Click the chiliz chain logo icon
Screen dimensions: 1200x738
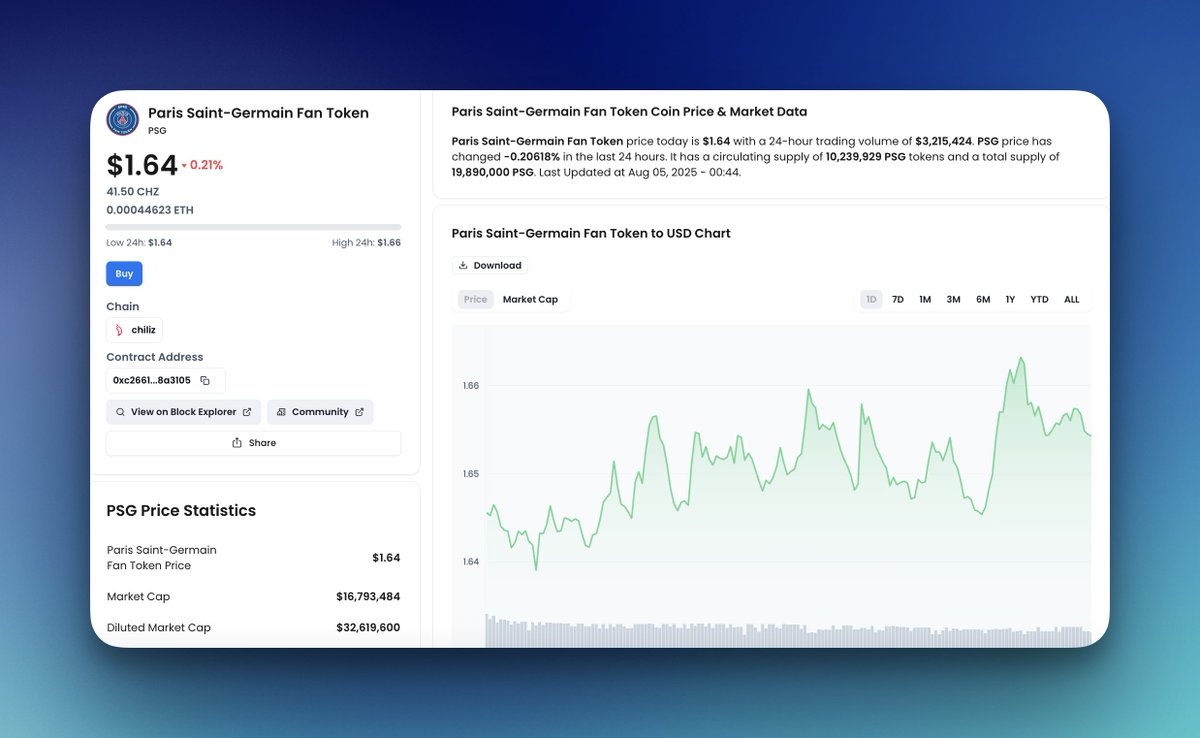pos(120,331)
